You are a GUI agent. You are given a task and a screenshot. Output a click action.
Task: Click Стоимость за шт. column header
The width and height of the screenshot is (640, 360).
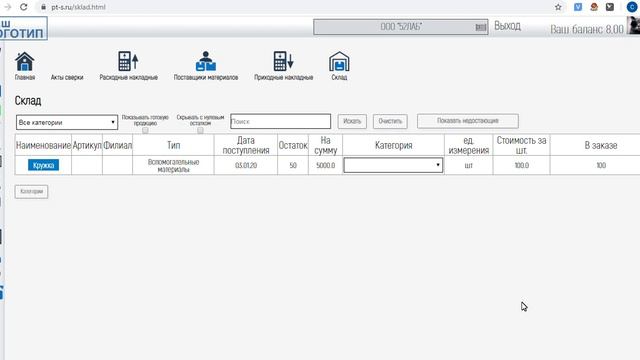[521, 145]
